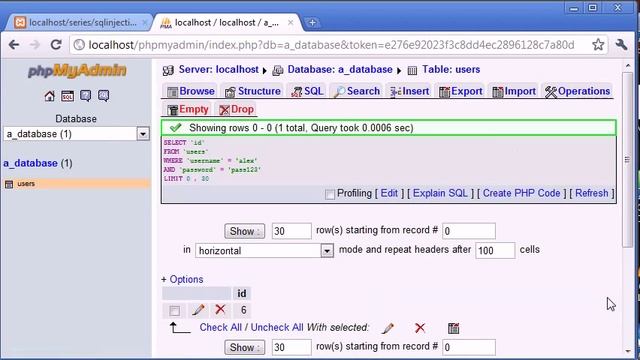Close the localhost/series/sqlinjecti tab
Viewport: 640px width, 360px height.
coord(144,23)
